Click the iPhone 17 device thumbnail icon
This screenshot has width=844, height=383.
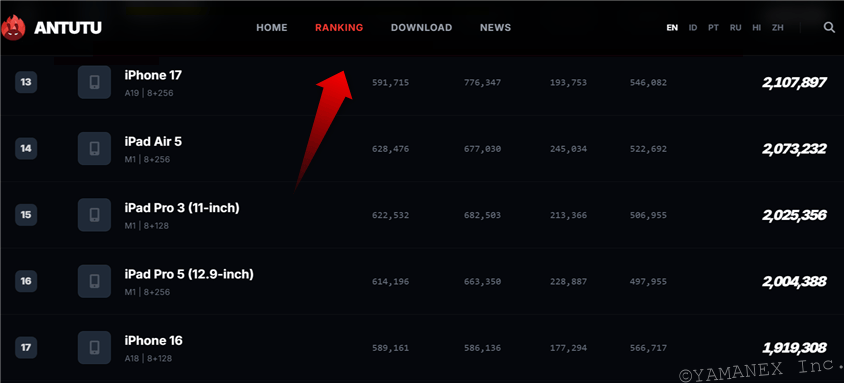tap(94, 82)
